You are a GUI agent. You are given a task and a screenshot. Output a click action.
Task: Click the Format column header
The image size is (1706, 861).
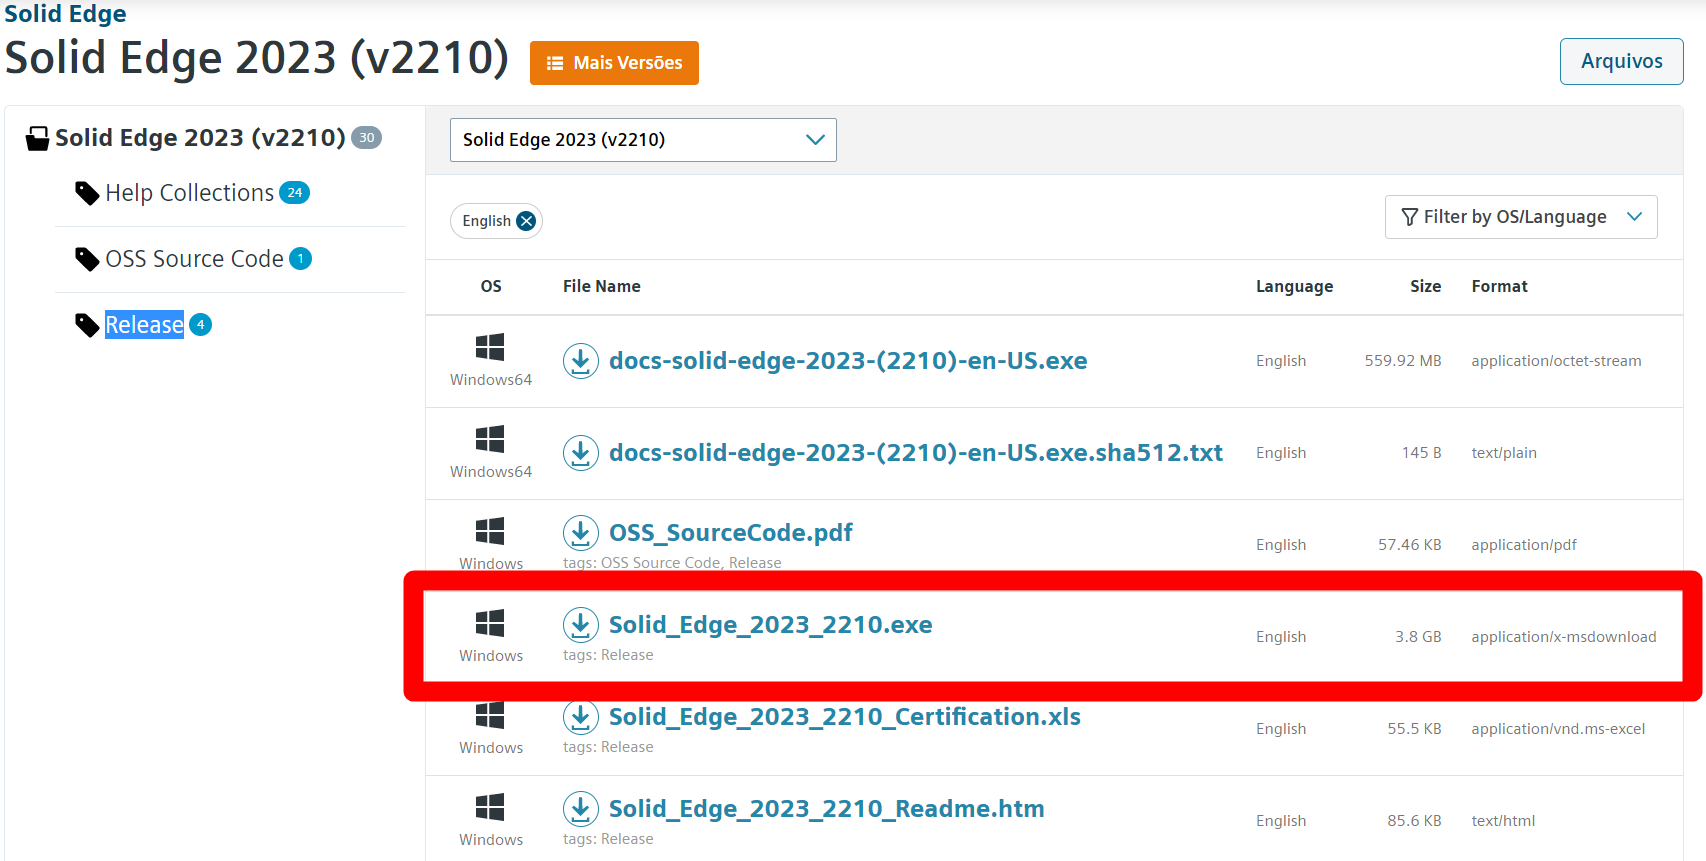pos(1500,287)
